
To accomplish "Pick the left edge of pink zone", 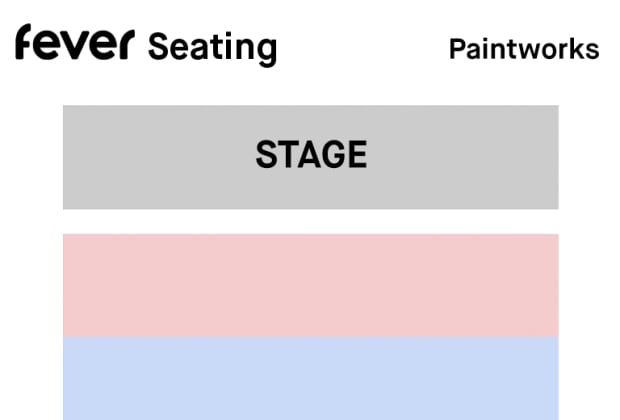I will pos(66,286).
